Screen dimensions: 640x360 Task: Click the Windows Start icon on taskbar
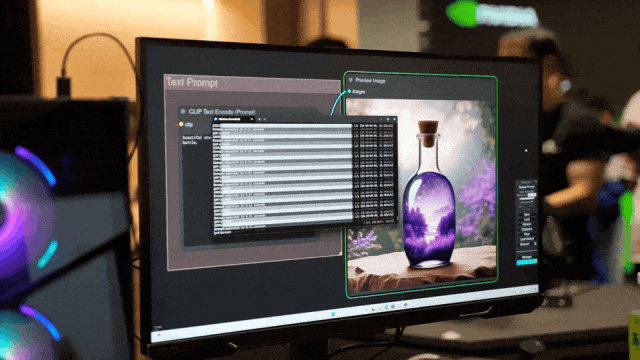[x=333, y=314]
